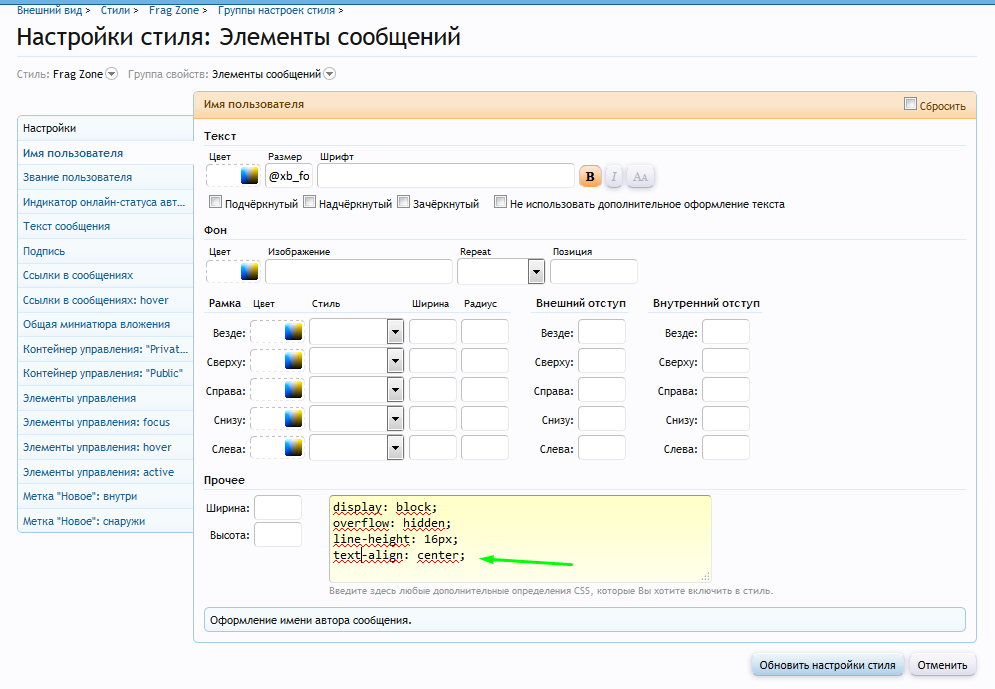Focus the Высота field under Прочее
The width and height of the screenshot is (995, 689).
pyautogui.click(x=278, y=535)
